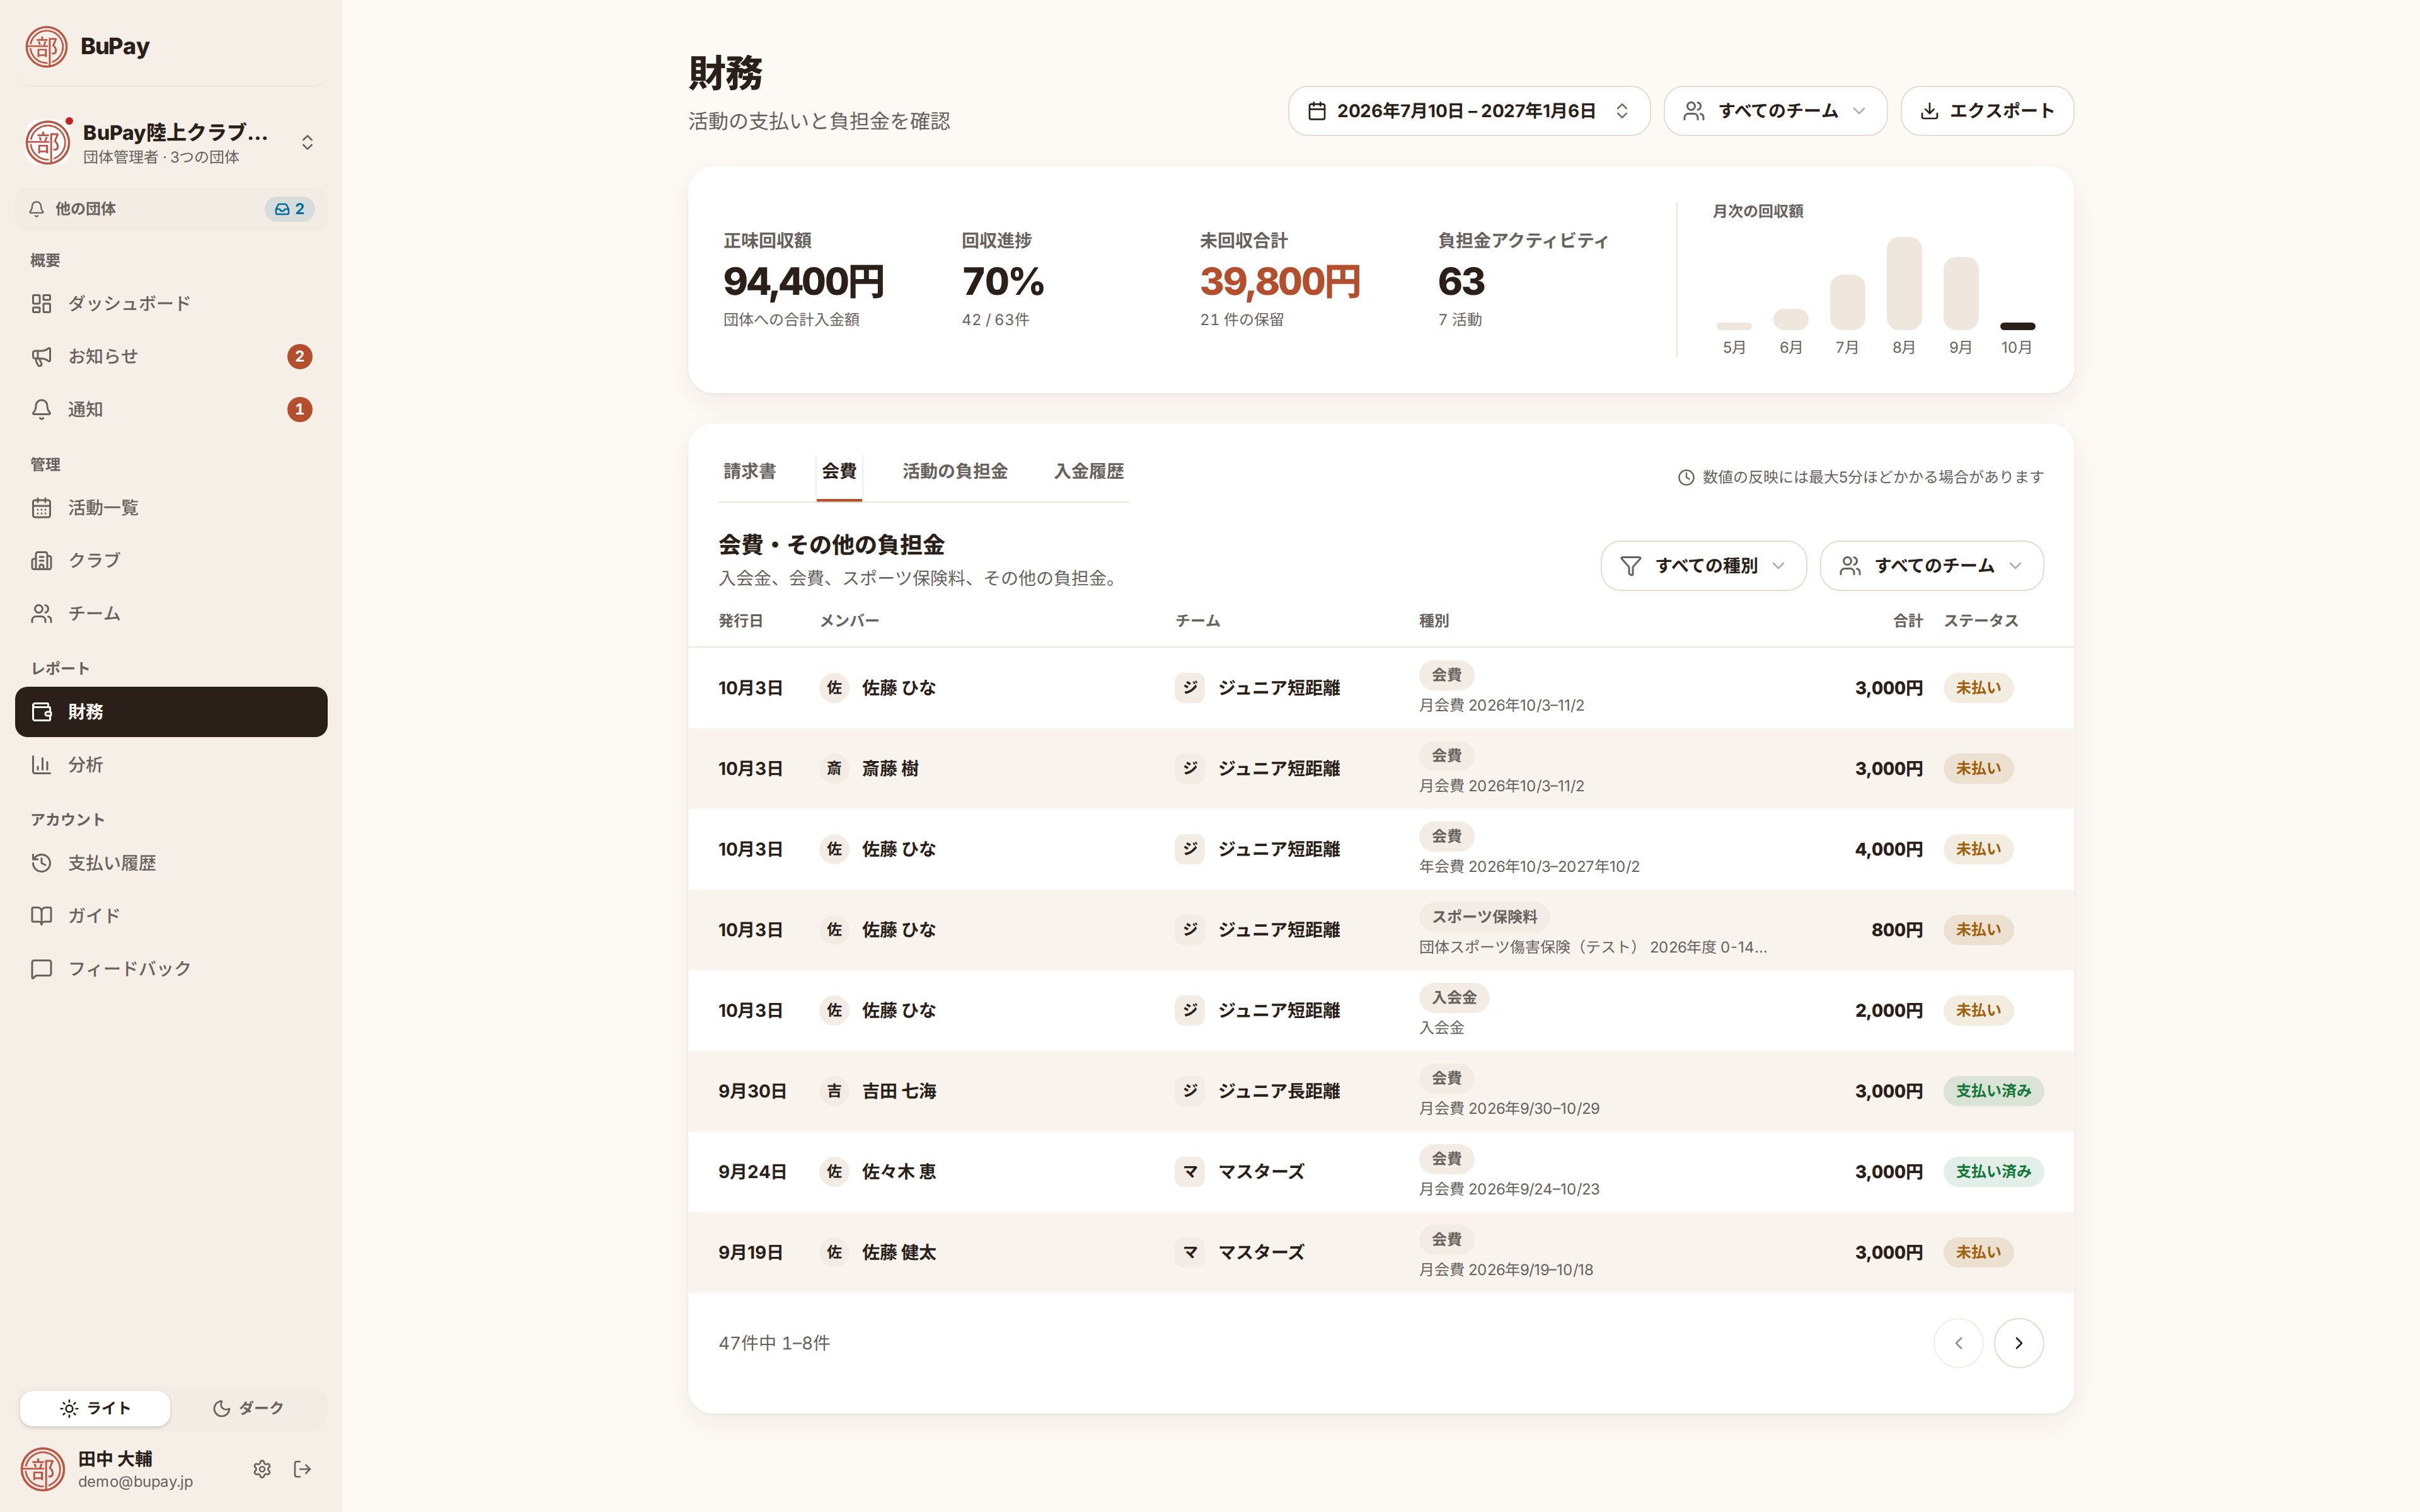The width and height of the screenshot is (2420, 1512).
Task: Open the table's すべてのチーム filter
Action: (1931, 566)
